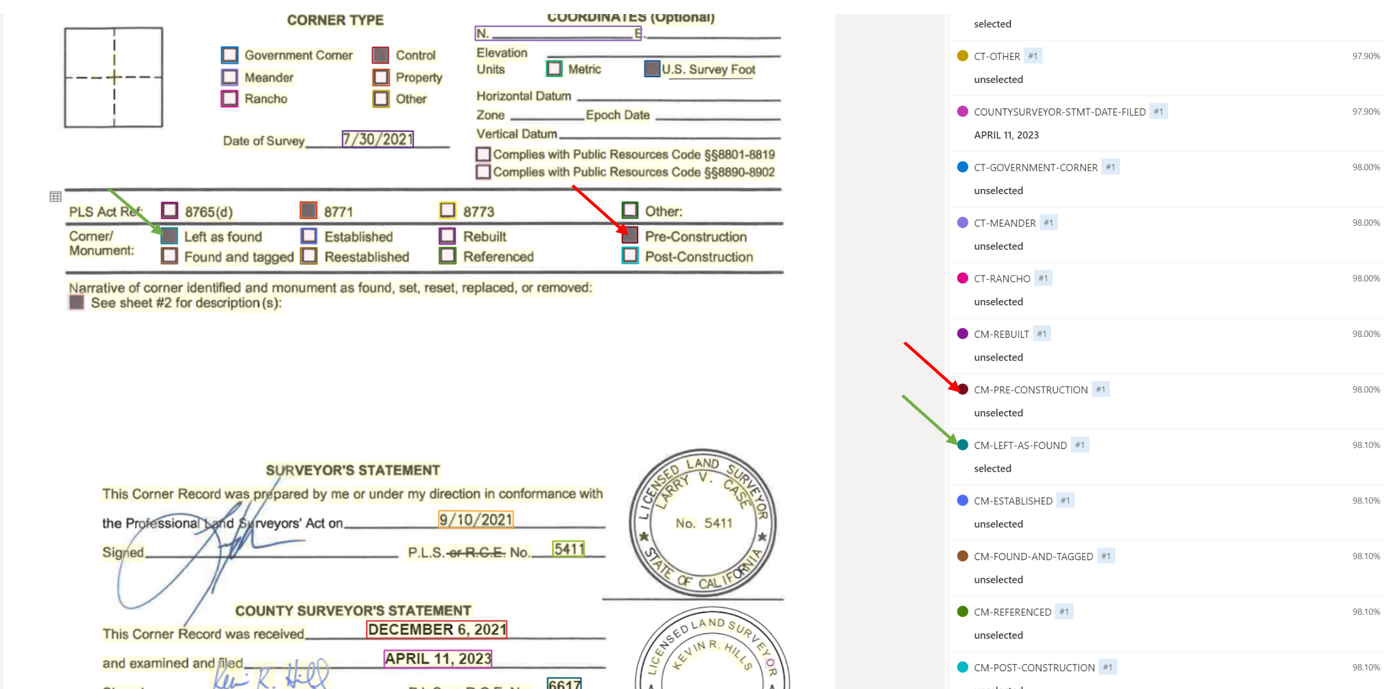Click the Referenced checkbox in the document
The height and width of the screenshot is (689, 1392).
point(448,256)
